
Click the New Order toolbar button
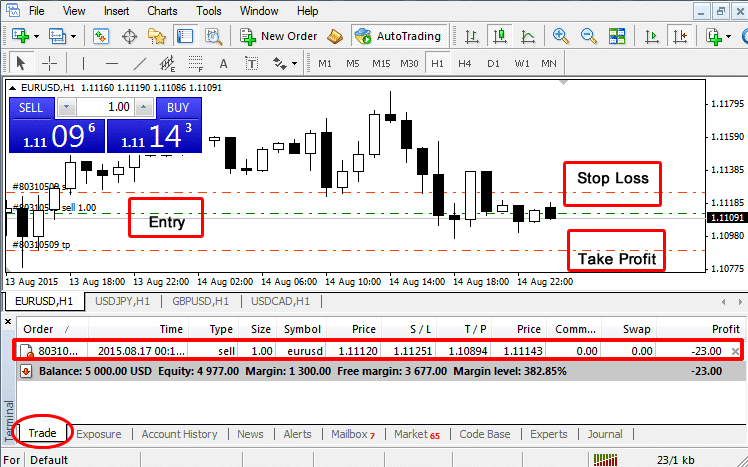click(278, 36)
